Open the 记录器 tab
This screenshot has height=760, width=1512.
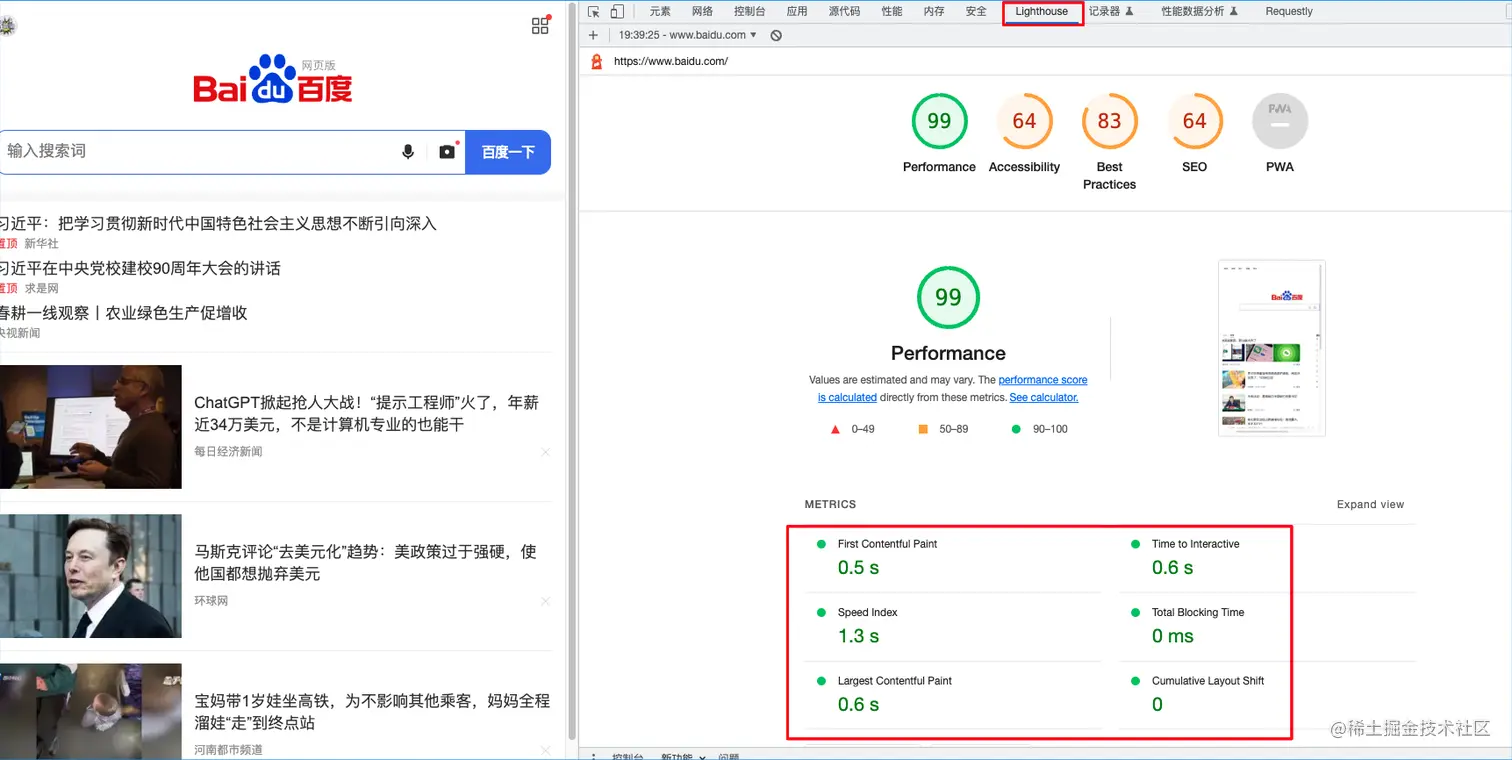(1110, 12)
